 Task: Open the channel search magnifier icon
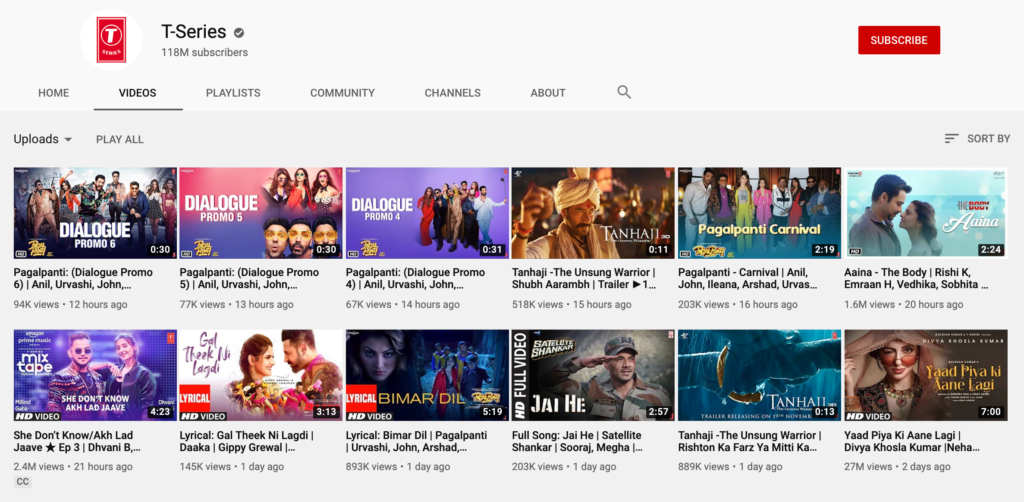(624, 92)
